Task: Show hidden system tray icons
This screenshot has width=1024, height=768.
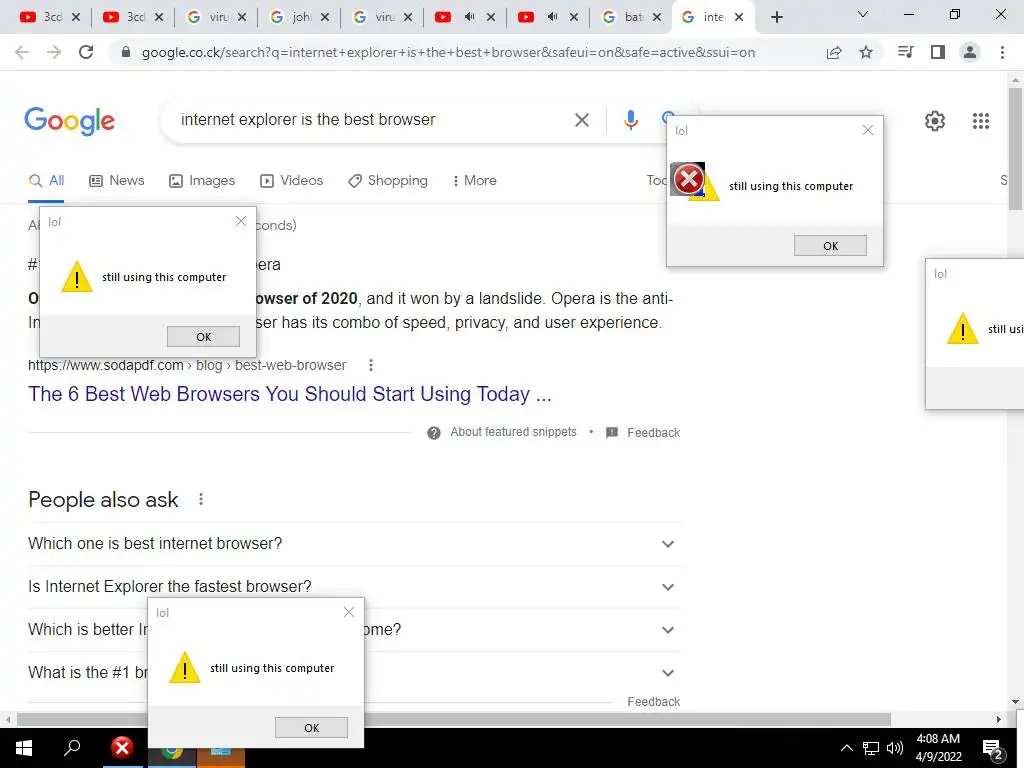Action: 846,748
